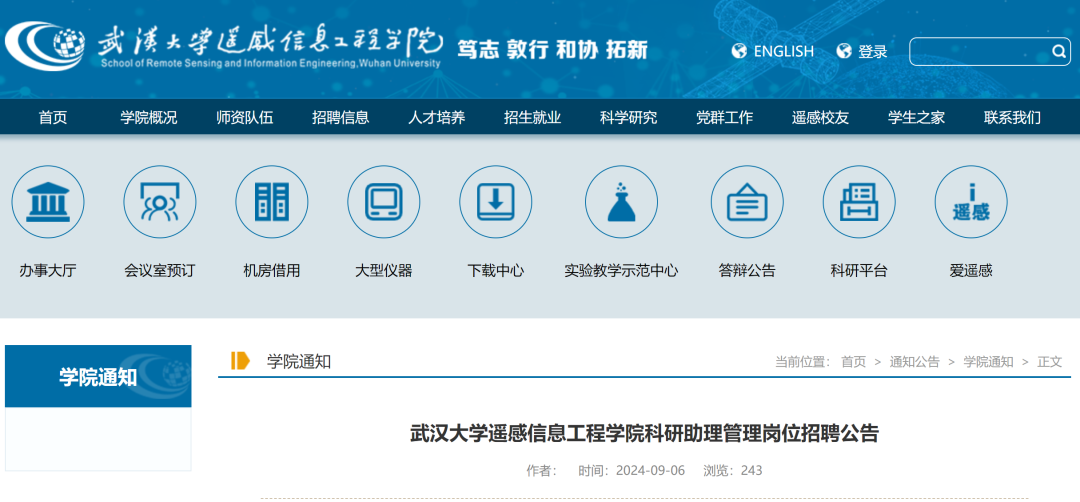
Task: Open the 实验教学示范中心 flask icon
Action: (621, 202)
